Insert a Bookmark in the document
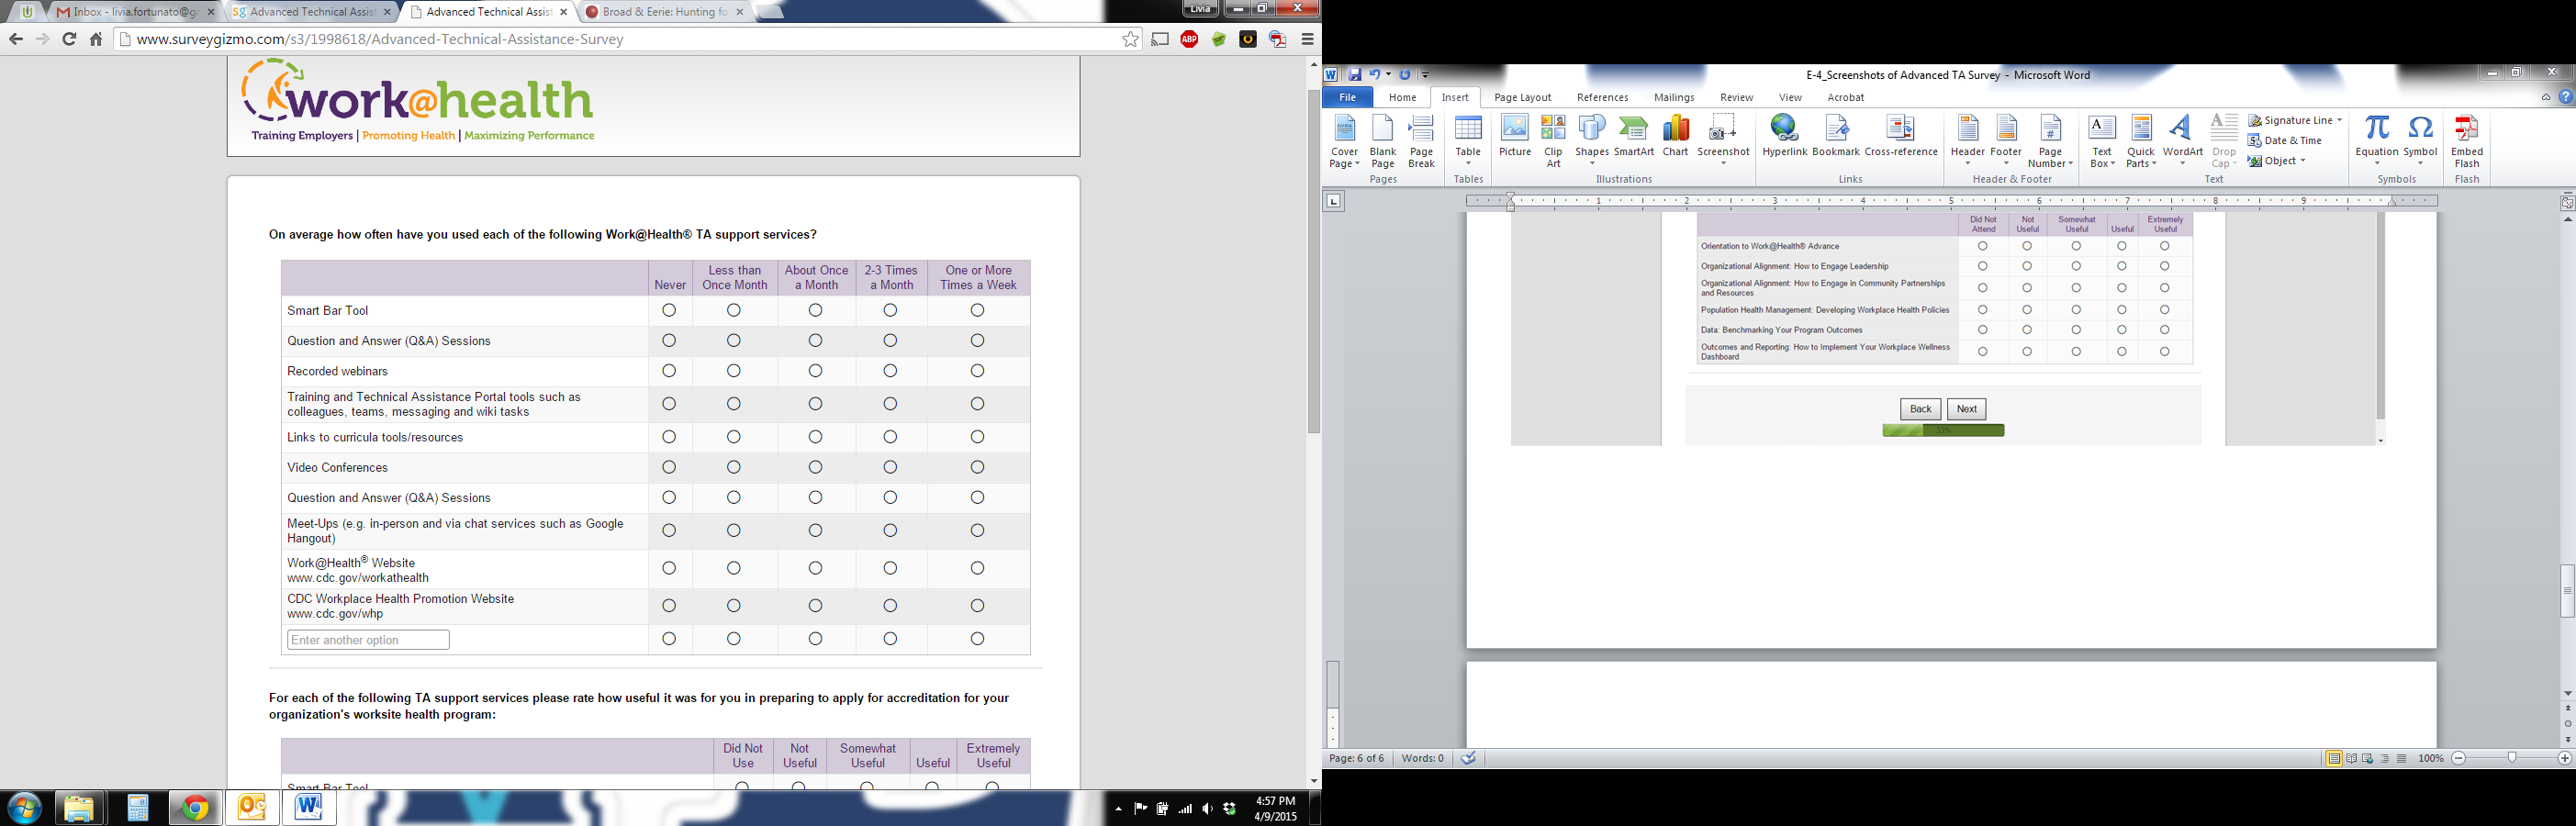 tap(1836, 136)
